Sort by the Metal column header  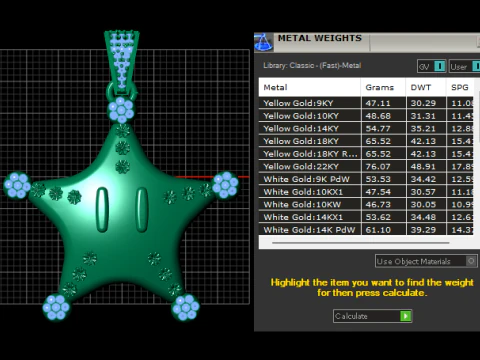pyautogui.click(x=310, y=87)
